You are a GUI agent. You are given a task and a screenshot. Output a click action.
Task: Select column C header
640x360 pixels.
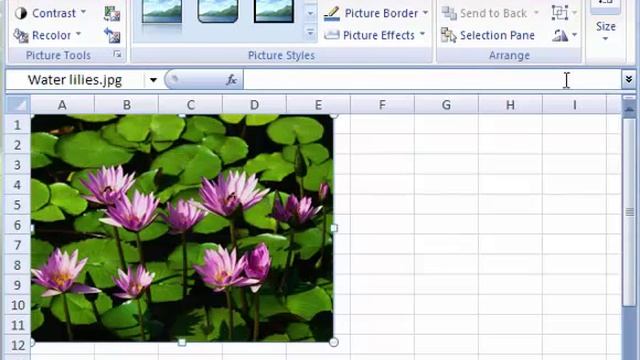coord(191,105)
